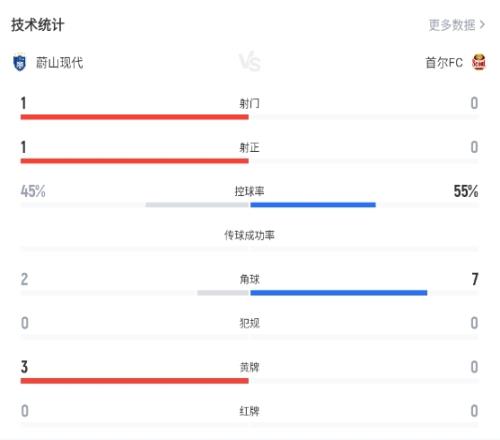Viewport: 500px width, 440px height.
Task: Select the 犯规 fouls label
Action: click(249, 323)
